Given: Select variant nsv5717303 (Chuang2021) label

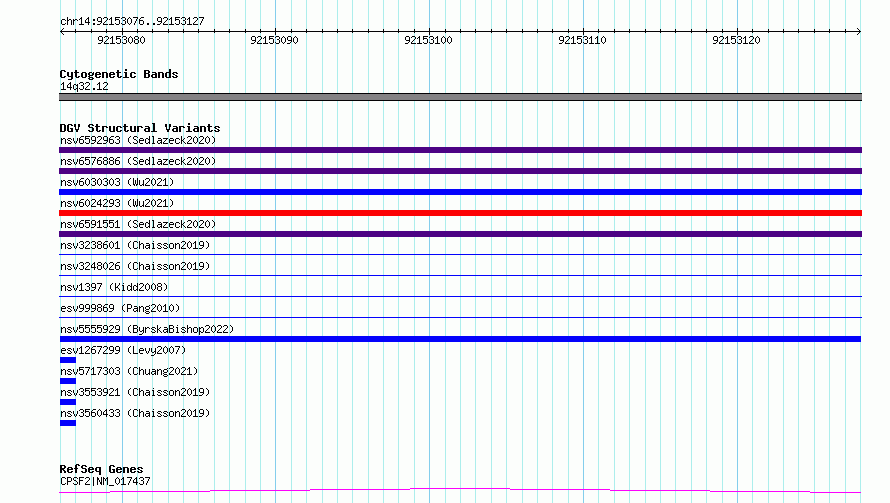Looking at the screenshot, I should (x=129, y=371).
